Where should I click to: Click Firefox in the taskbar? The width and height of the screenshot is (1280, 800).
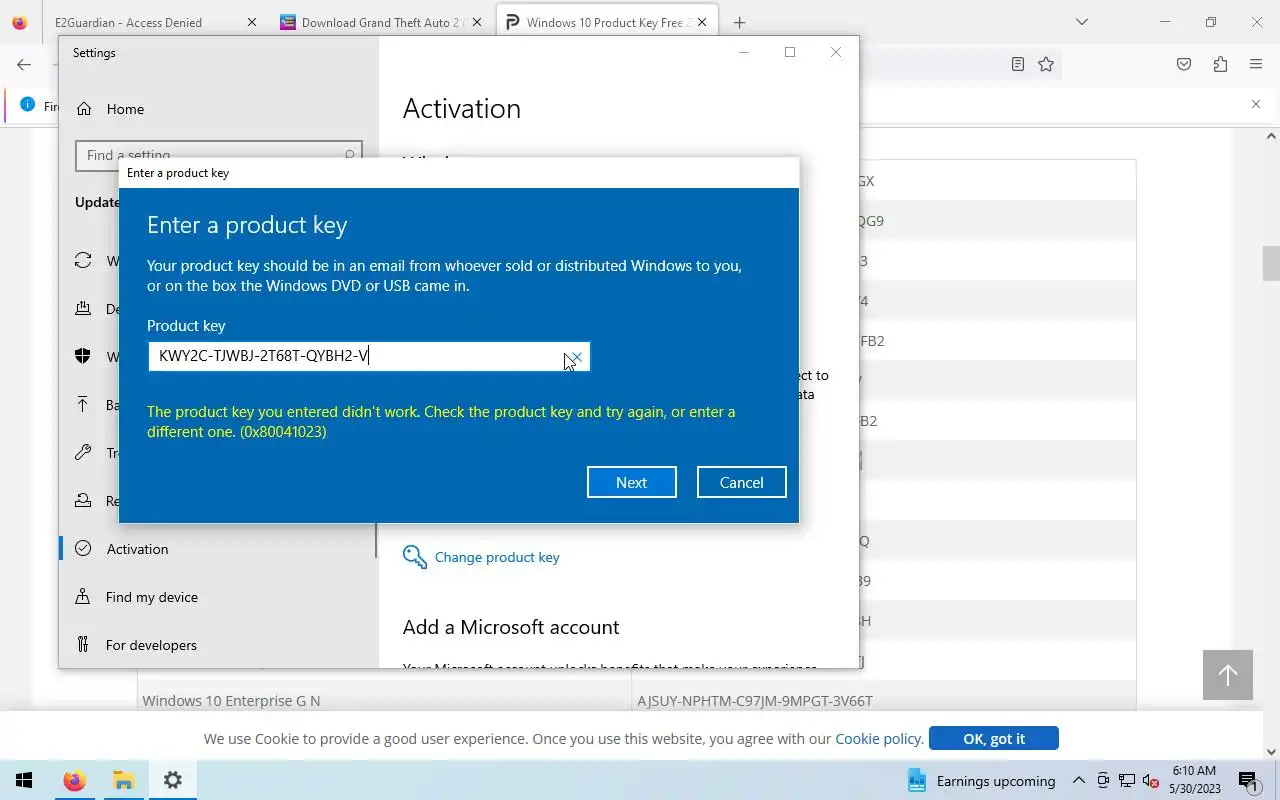tap(74, 780)
